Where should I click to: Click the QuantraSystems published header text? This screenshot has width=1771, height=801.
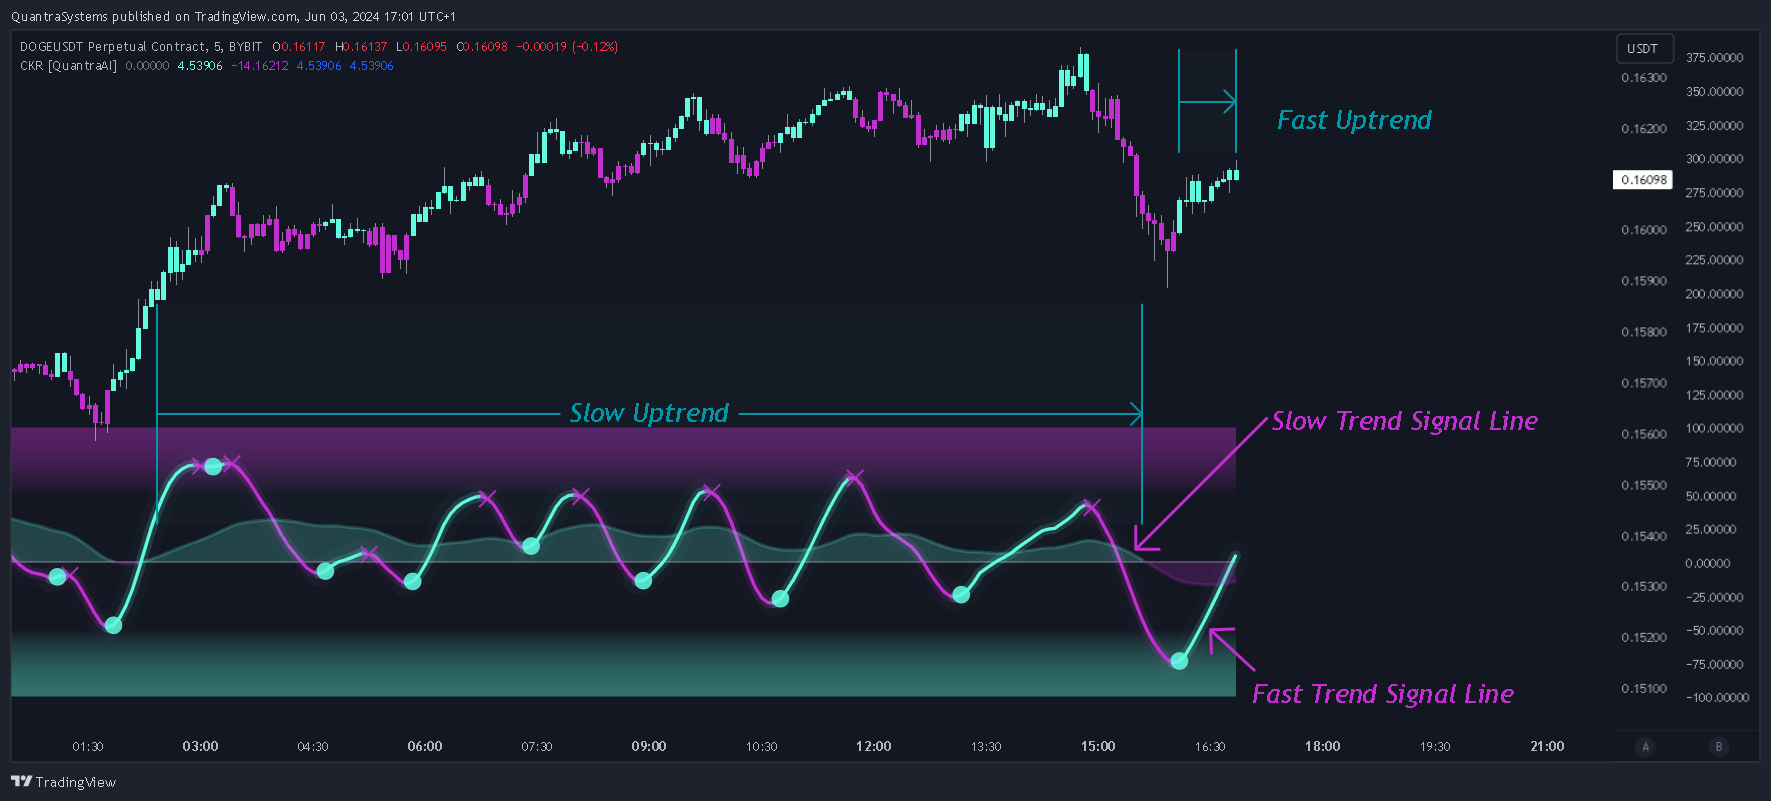233,17
